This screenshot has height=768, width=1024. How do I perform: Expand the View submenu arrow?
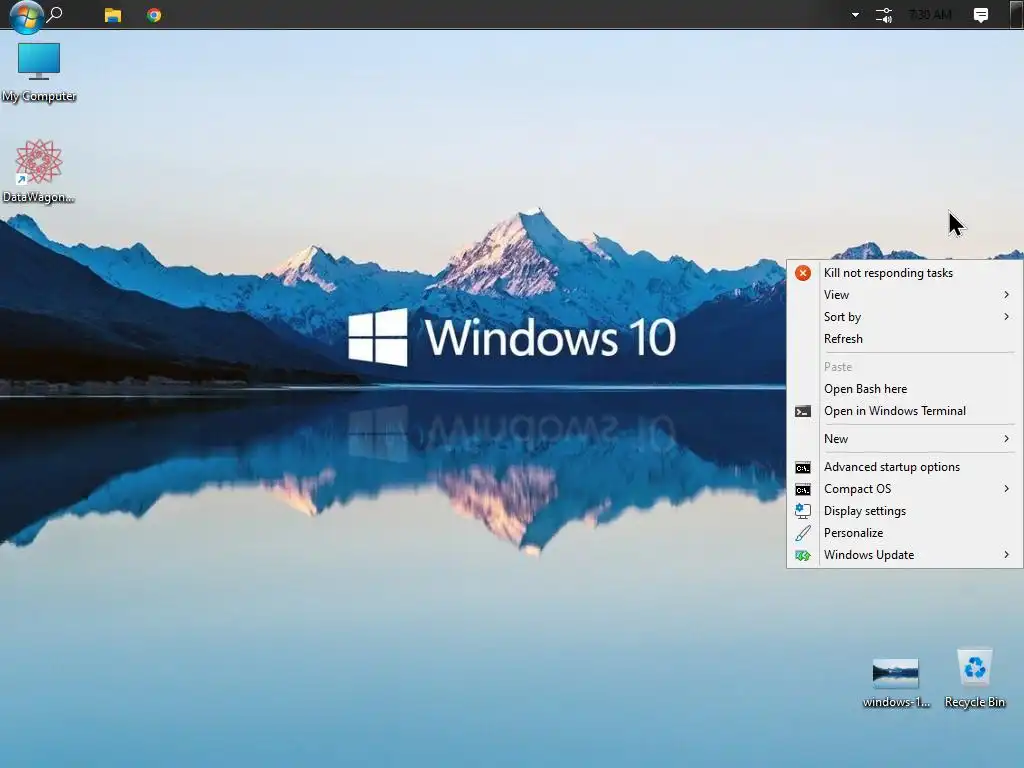tap(1006, 295)
